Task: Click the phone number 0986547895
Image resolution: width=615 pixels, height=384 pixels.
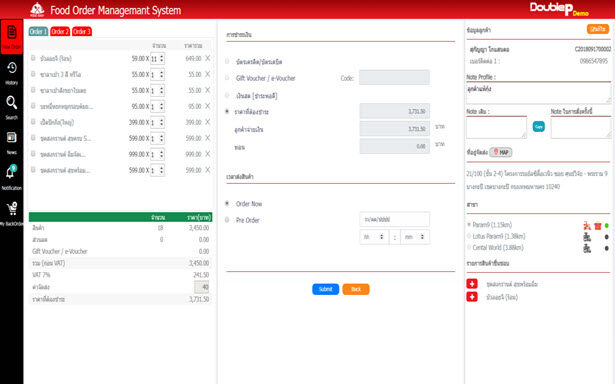Action: (594, 61)
